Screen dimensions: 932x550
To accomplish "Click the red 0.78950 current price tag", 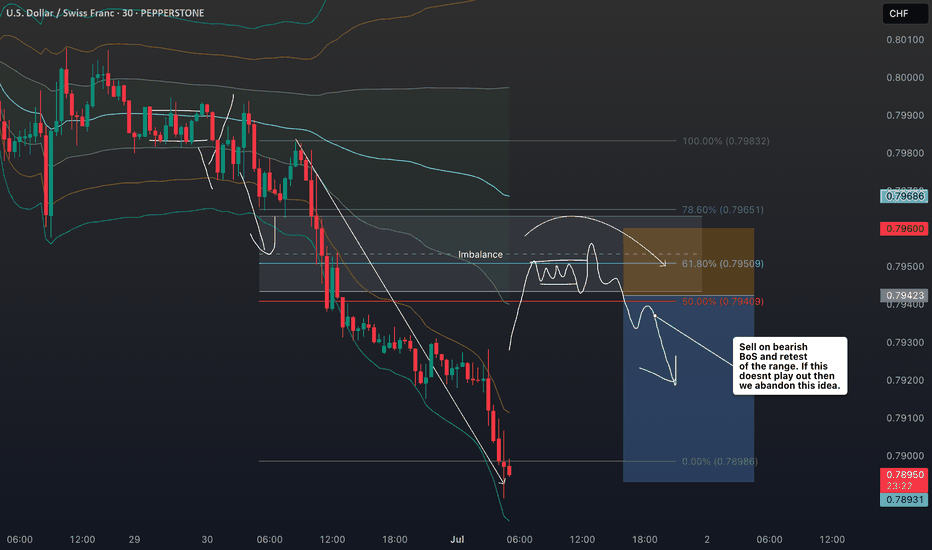I will pos(904,474).
